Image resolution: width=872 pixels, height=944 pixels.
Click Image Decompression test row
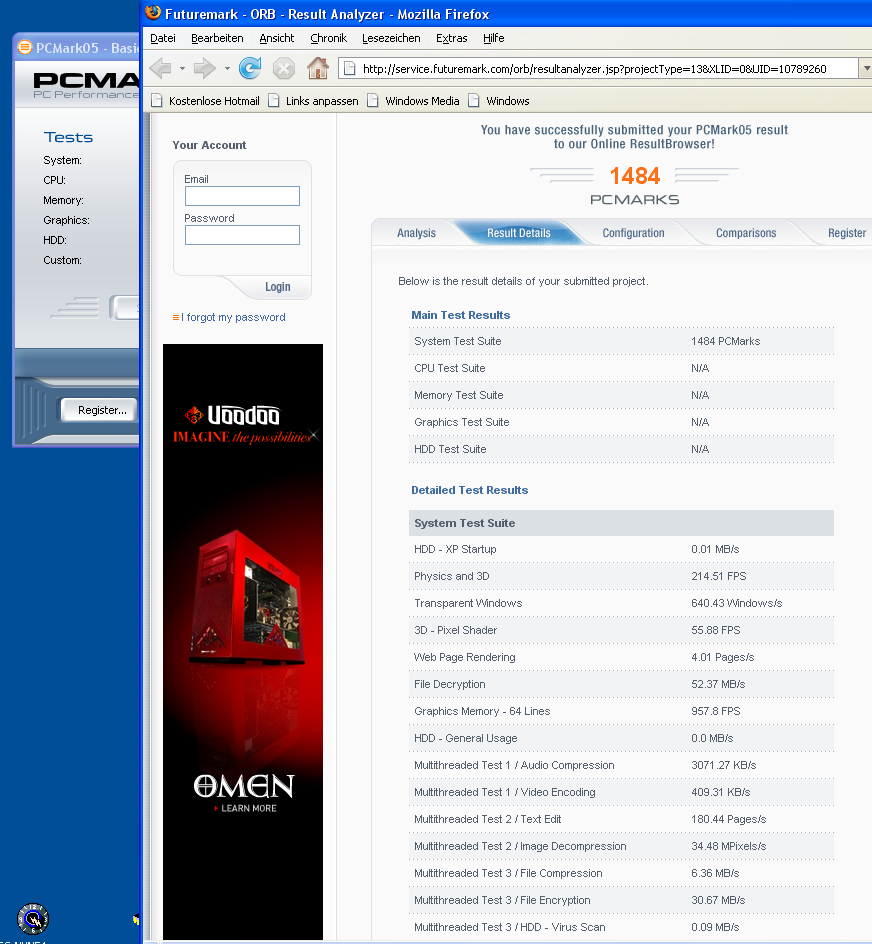[621, 848]
